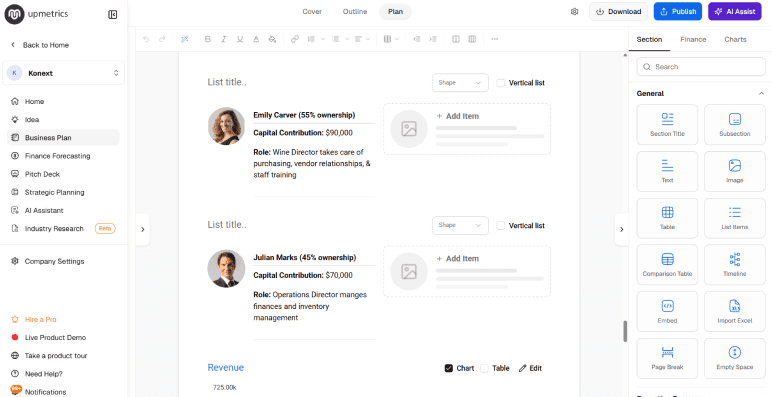This screenshot has height=397, width=772.
Task: Open the Charts tab in right panel
Action: tap(735, 39)
